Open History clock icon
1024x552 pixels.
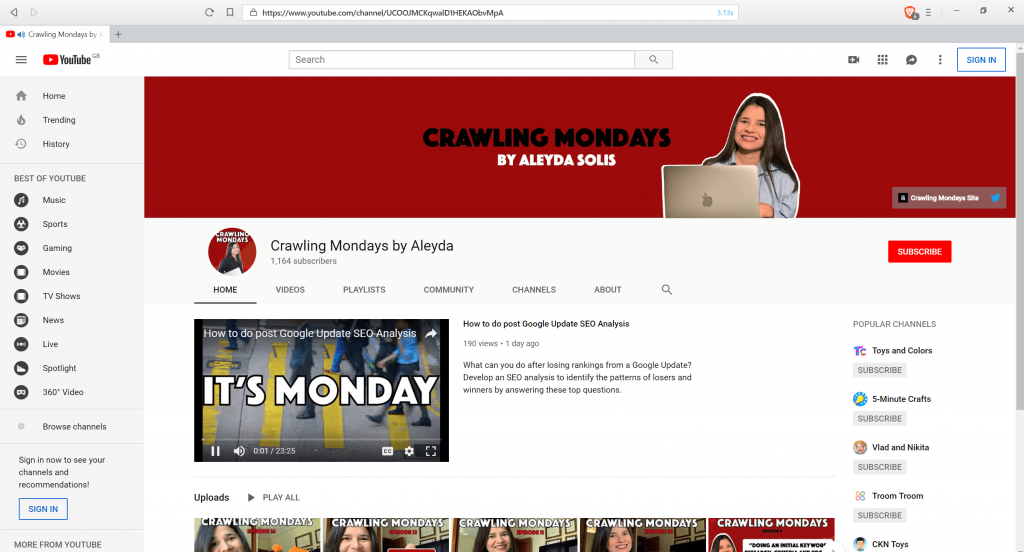(x=21, y=144)
